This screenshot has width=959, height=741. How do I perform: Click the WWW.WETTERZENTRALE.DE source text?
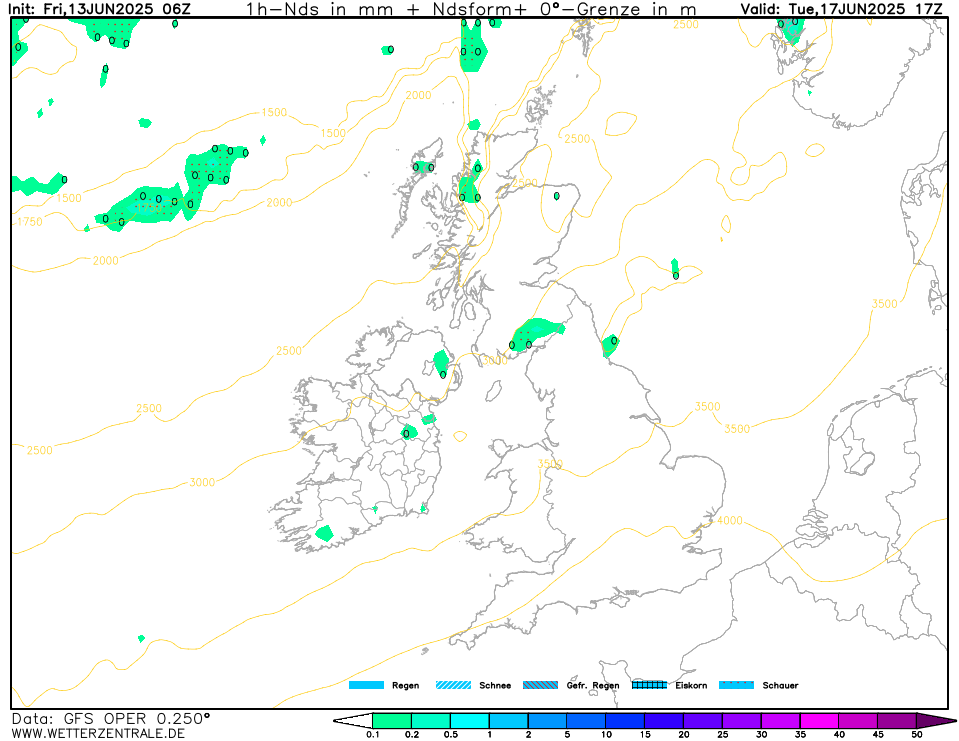98,733
